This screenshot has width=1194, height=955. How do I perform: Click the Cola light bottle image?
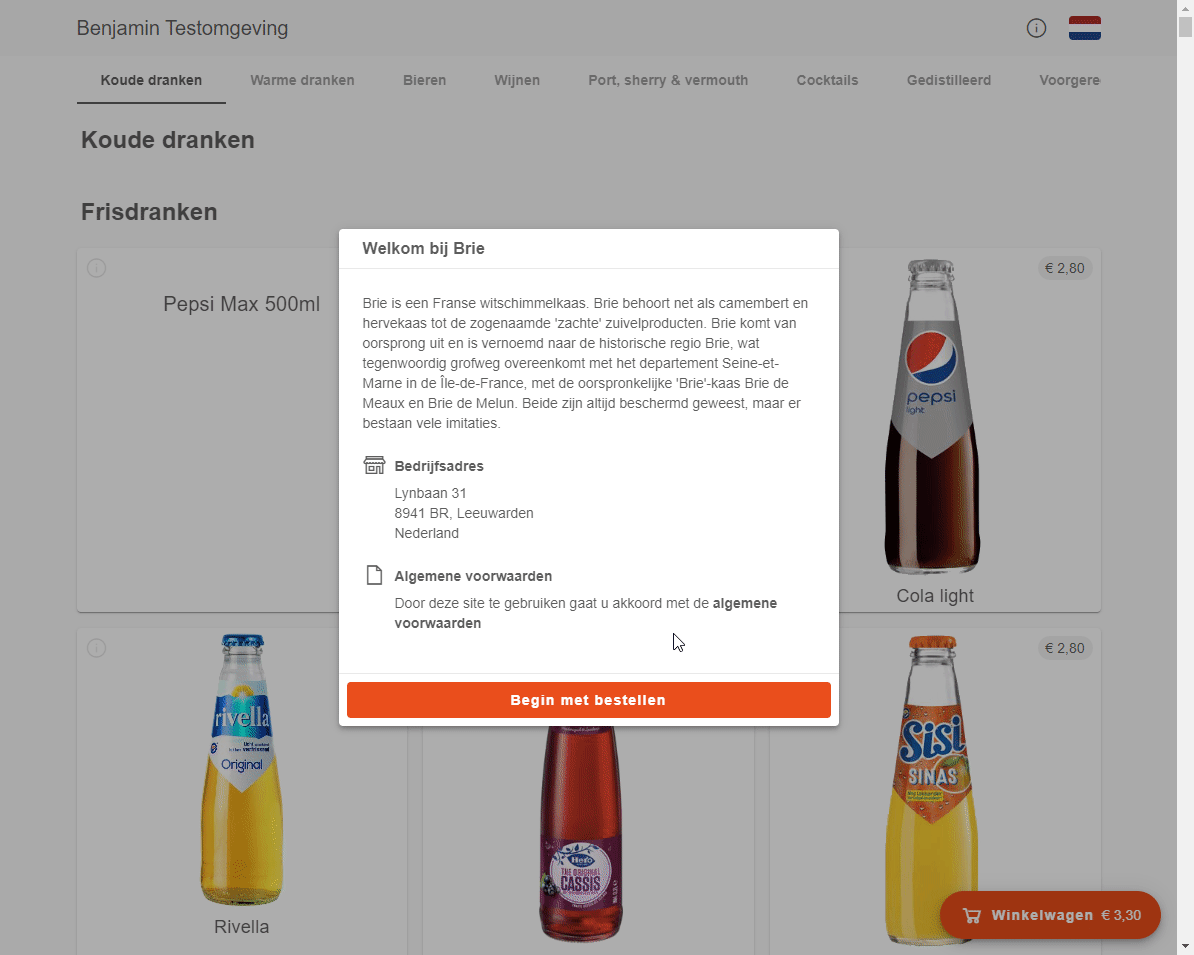[x=931, y=417]
